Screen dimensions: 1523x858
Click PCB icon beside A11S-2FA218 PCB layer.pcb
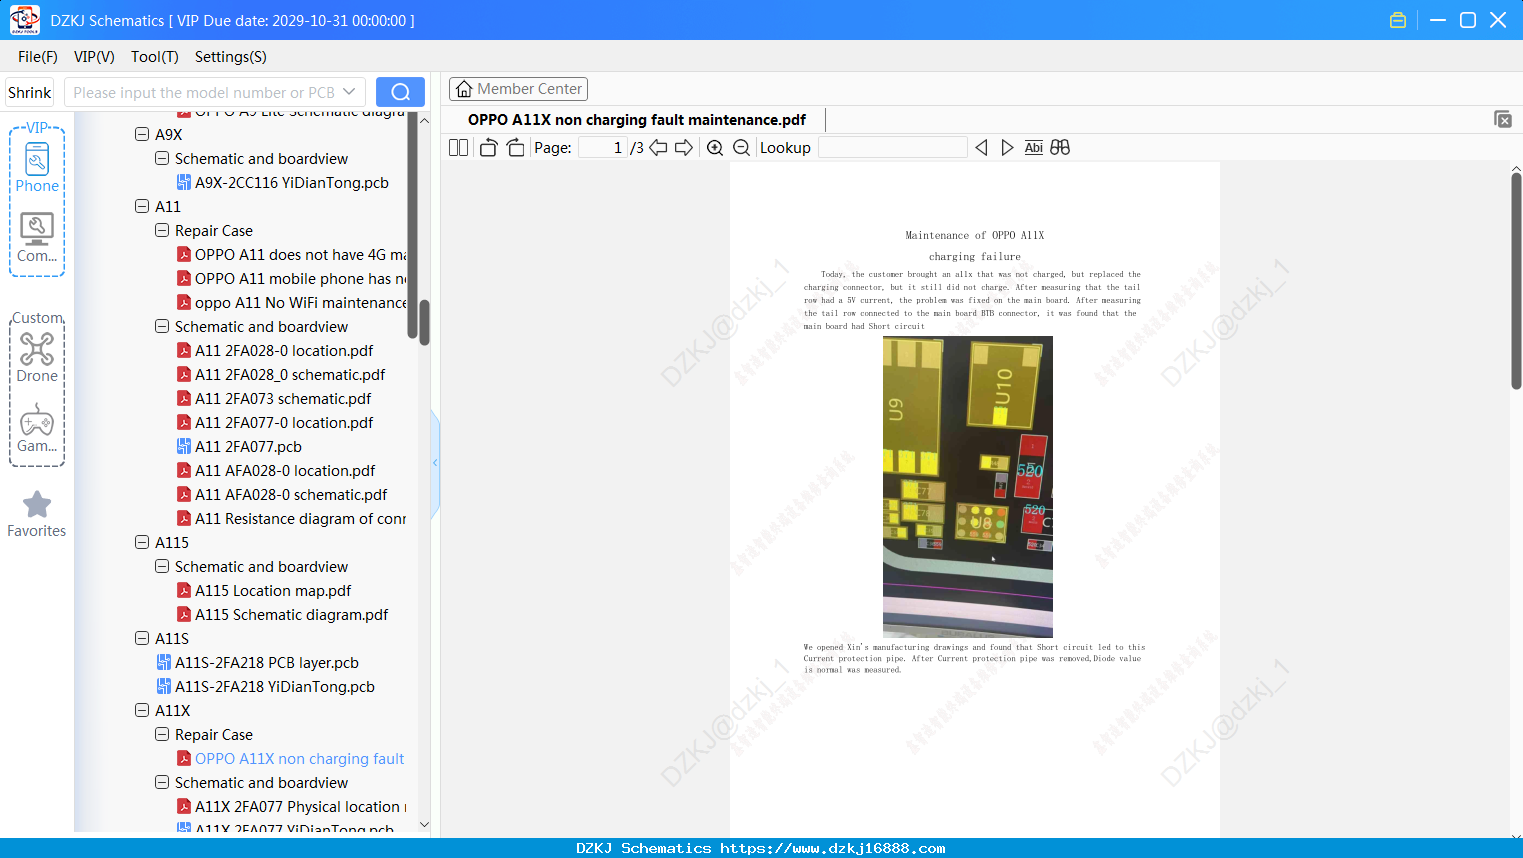point(164,663)
